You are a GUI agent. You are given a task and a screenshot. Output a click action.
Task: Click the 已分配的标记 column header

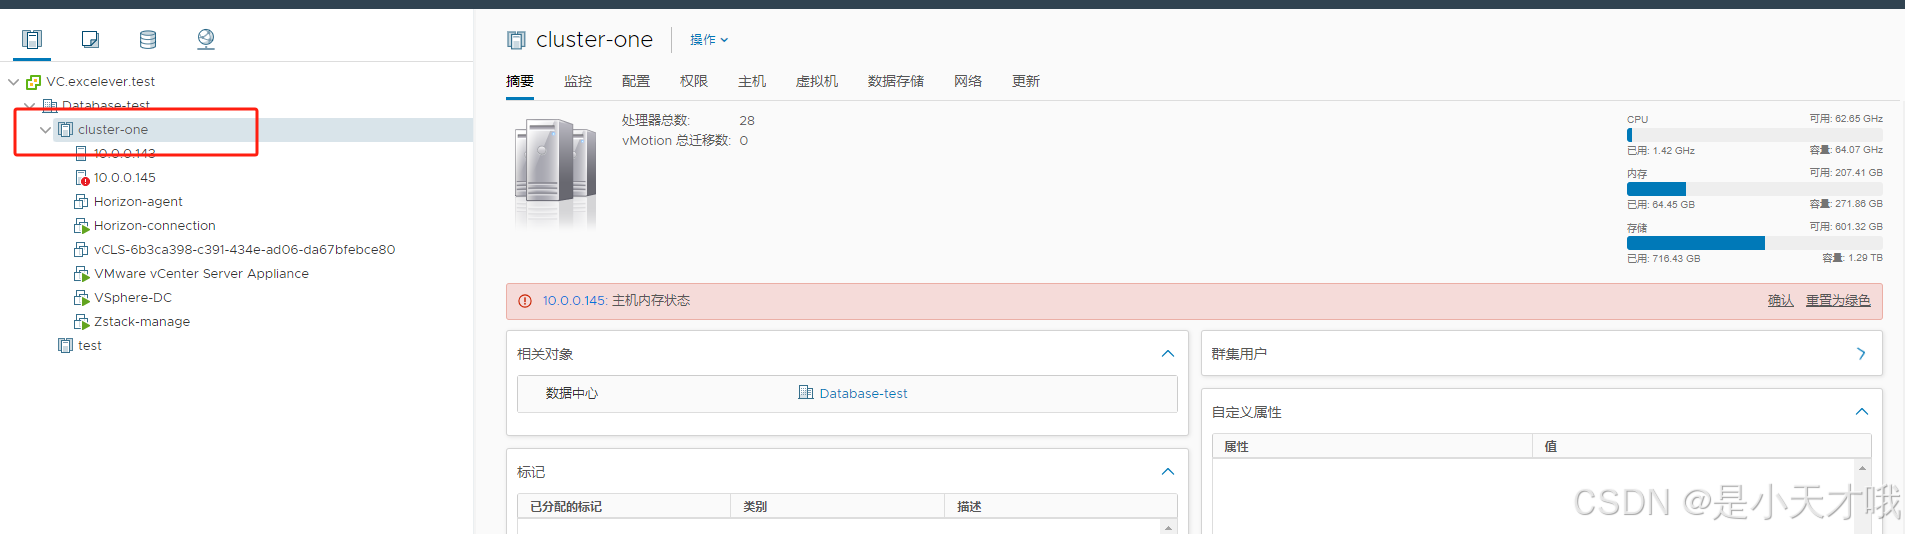coord(624,507)
